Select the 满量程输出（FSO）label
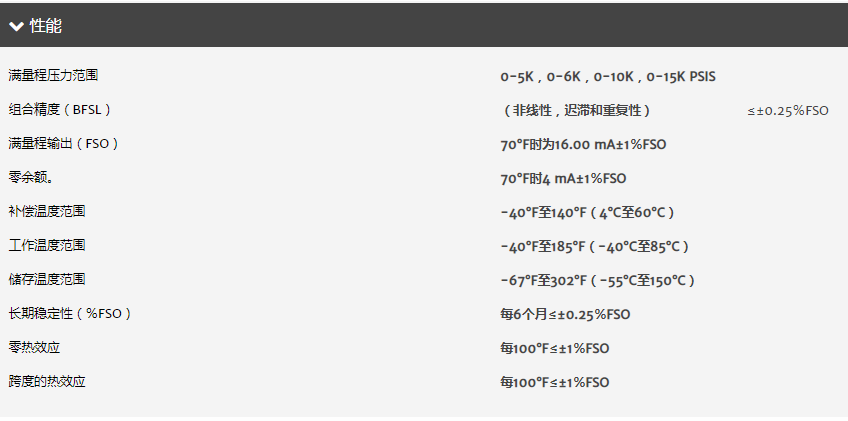 coord(63,144)
